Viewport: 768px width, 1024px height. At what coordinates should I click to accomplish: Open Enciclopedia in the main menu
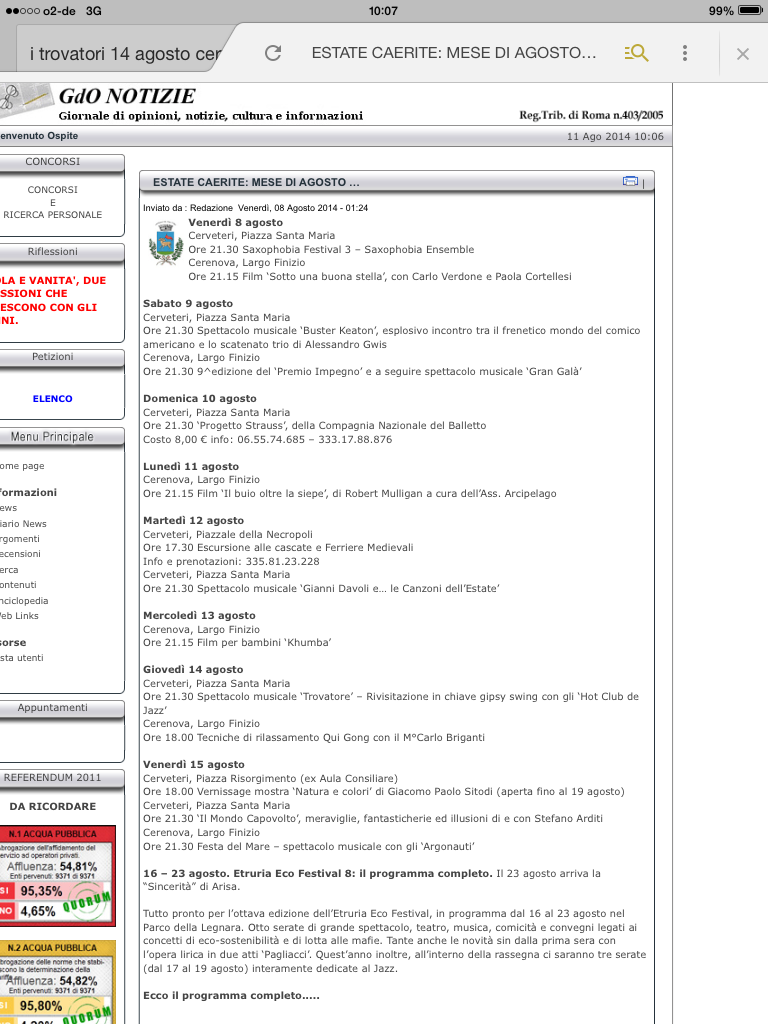[24, 601]
